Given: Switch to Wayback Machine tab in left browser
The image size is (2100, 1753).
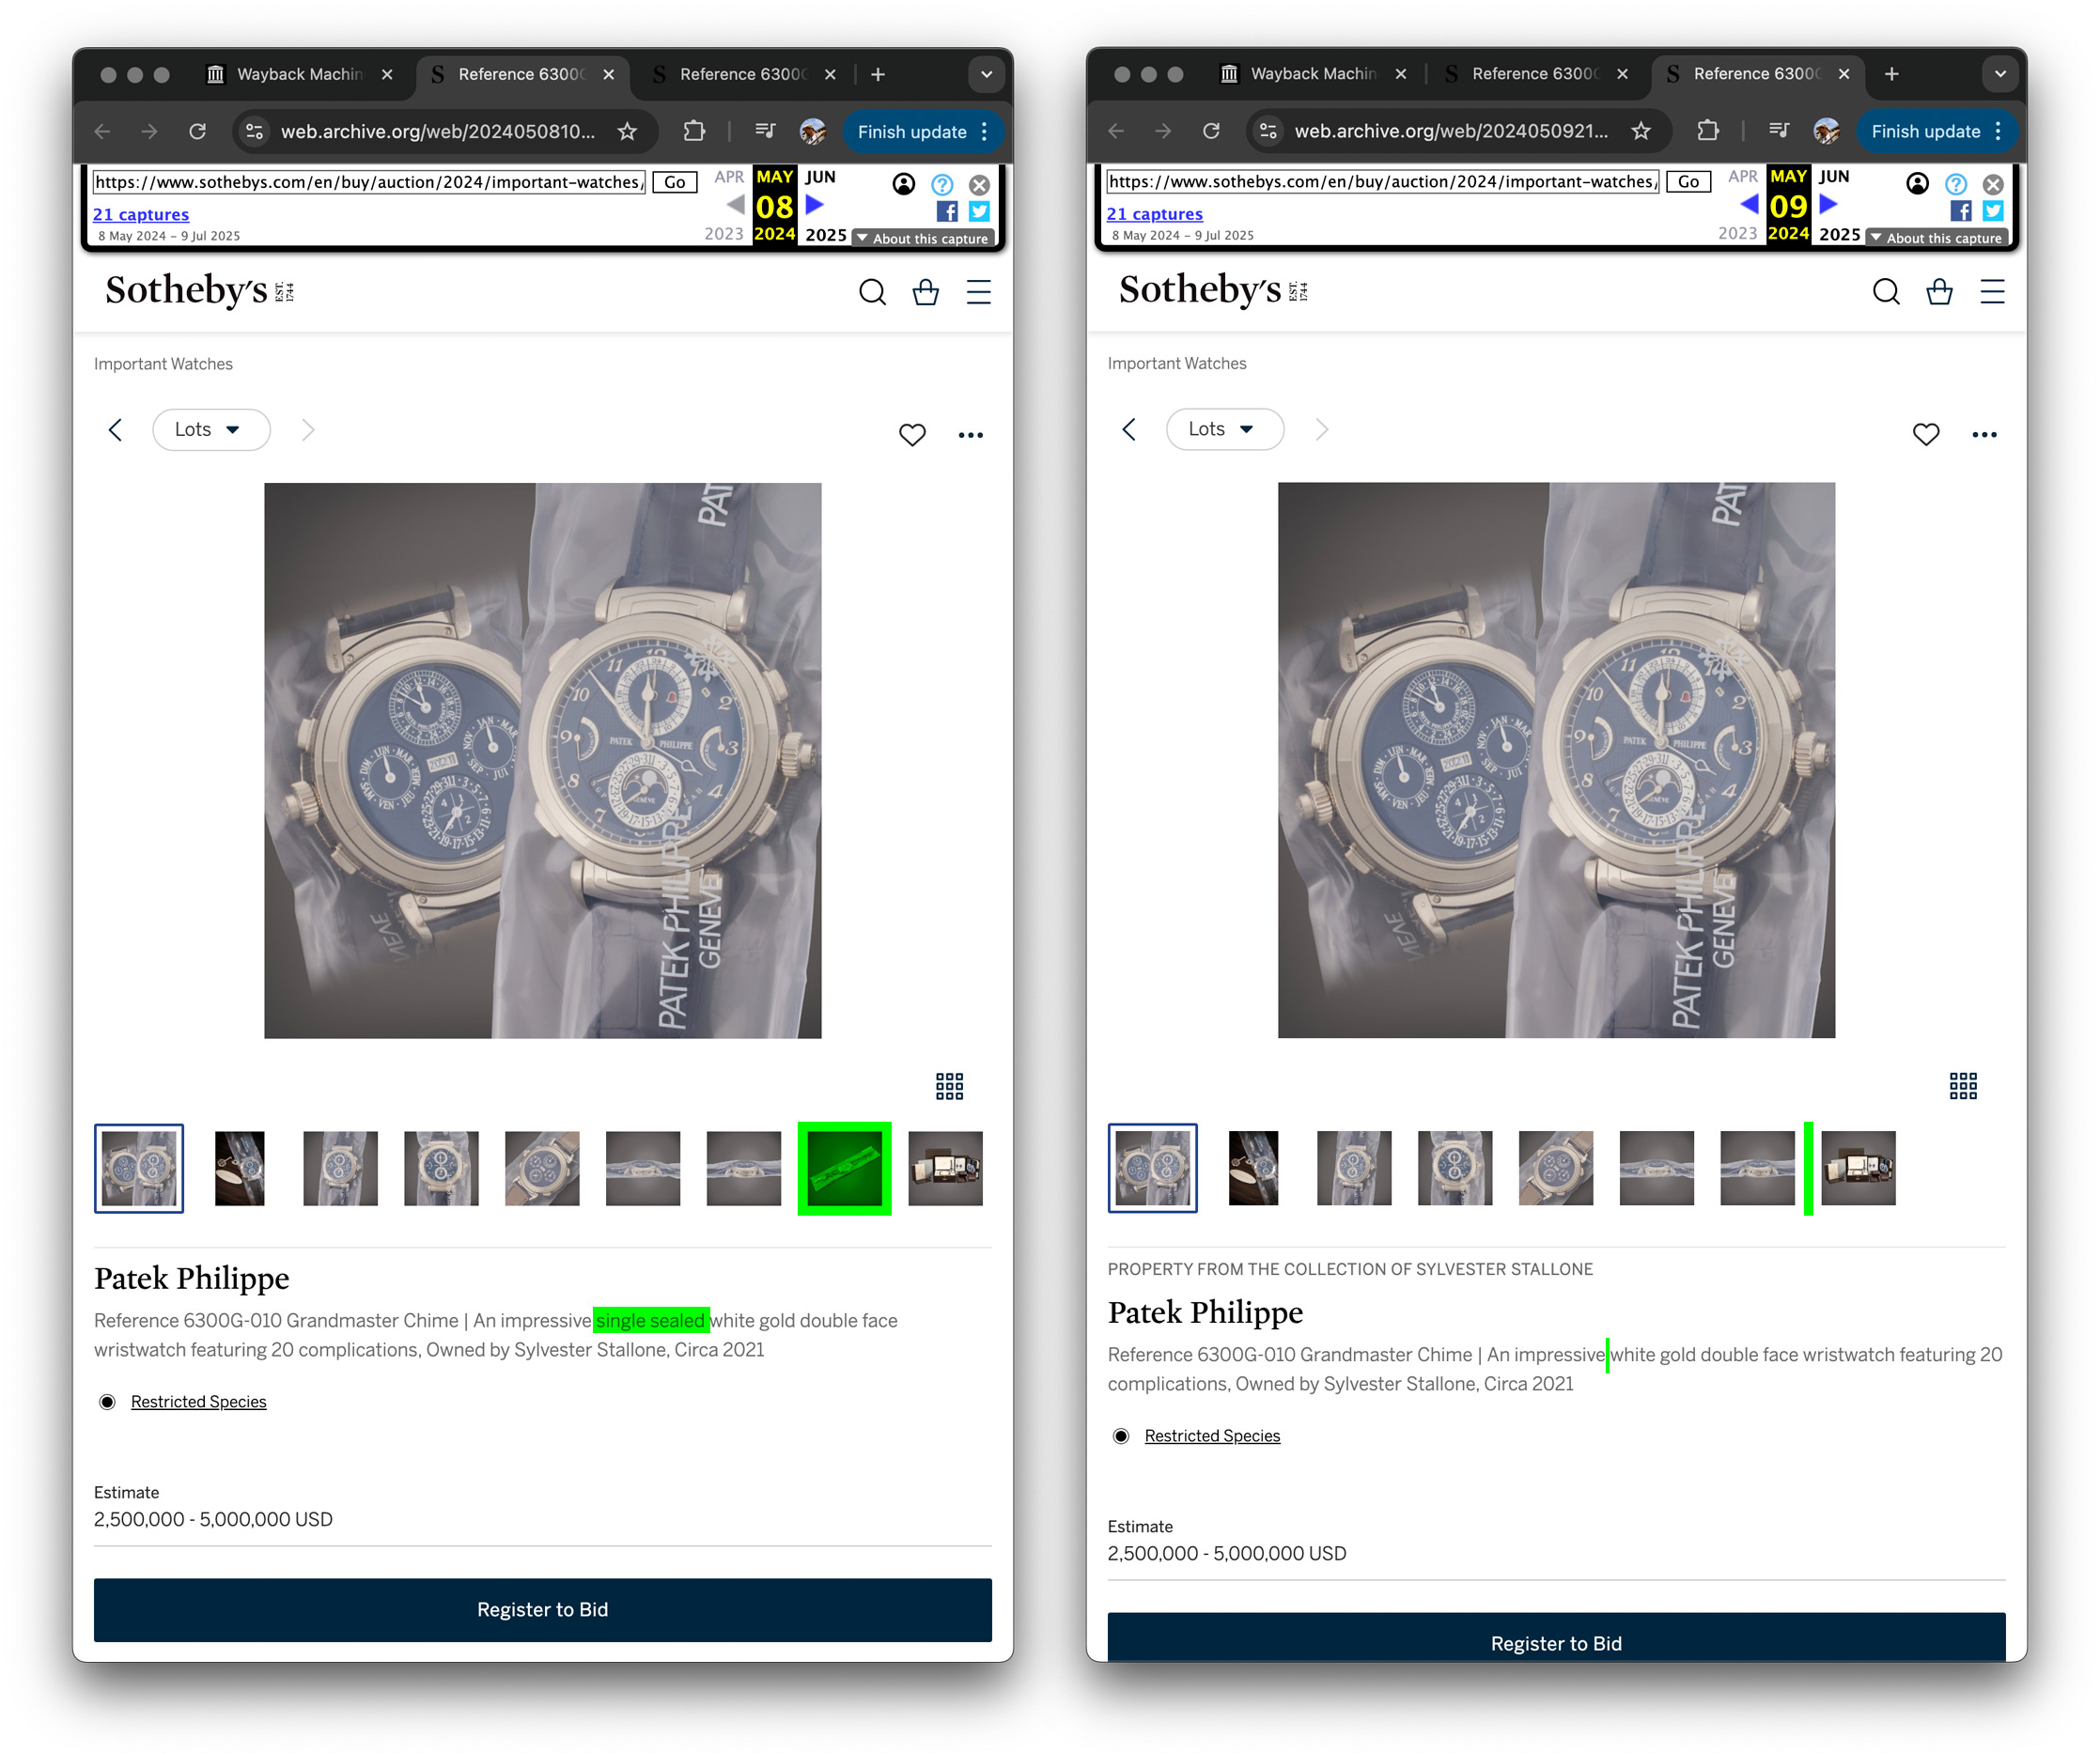Looking at the screenshot, I should (298, 74).
